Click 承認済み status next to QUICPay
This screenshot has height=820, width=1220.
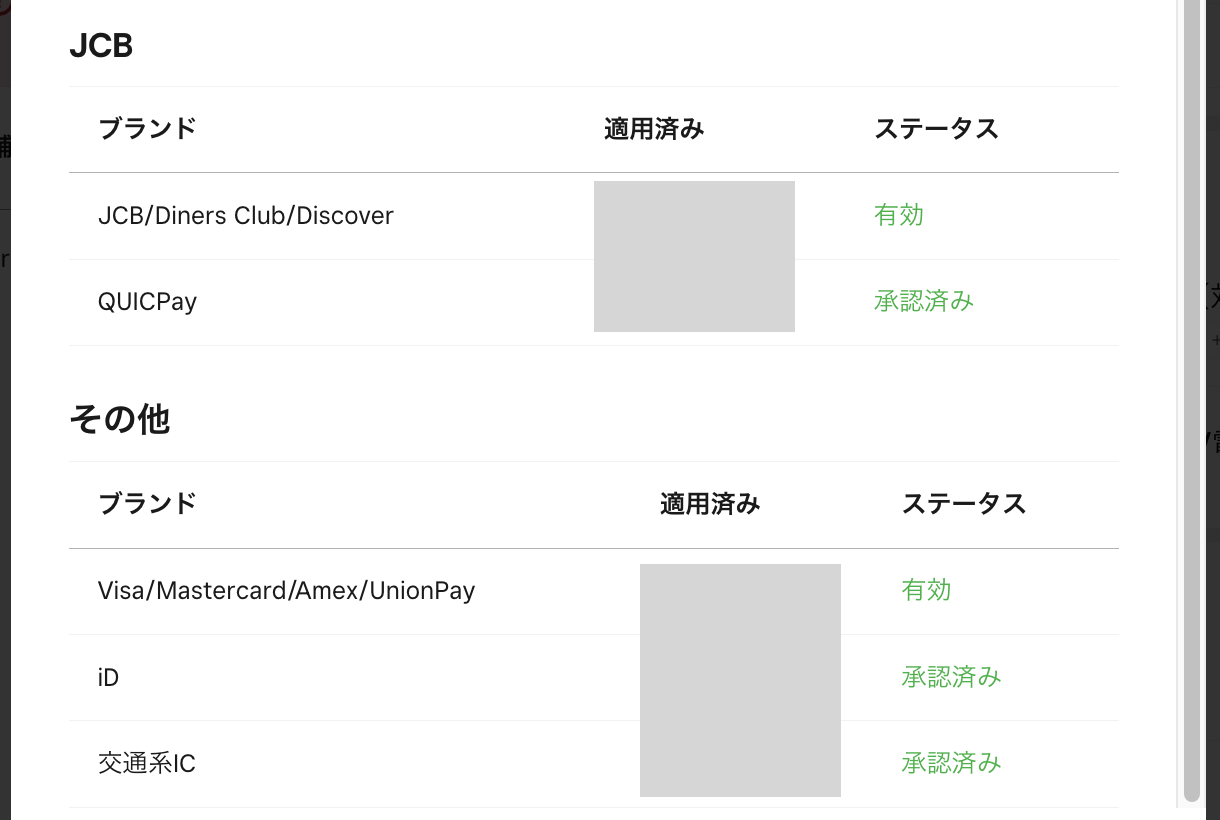point(923,301)
